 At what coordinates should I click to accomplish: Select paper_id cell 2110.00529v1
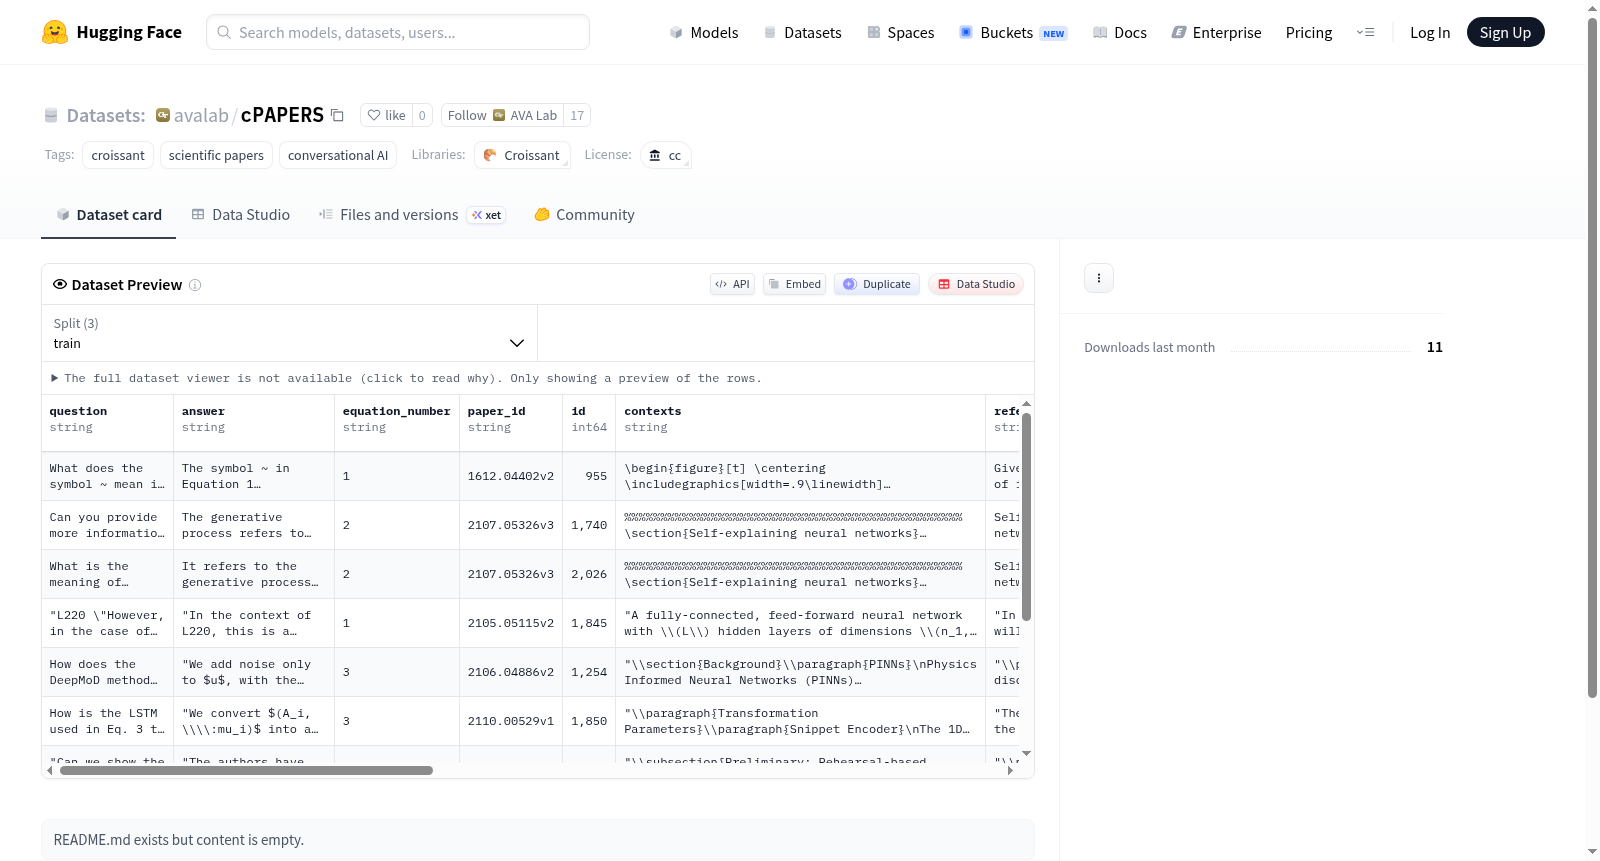pos(511,721)
